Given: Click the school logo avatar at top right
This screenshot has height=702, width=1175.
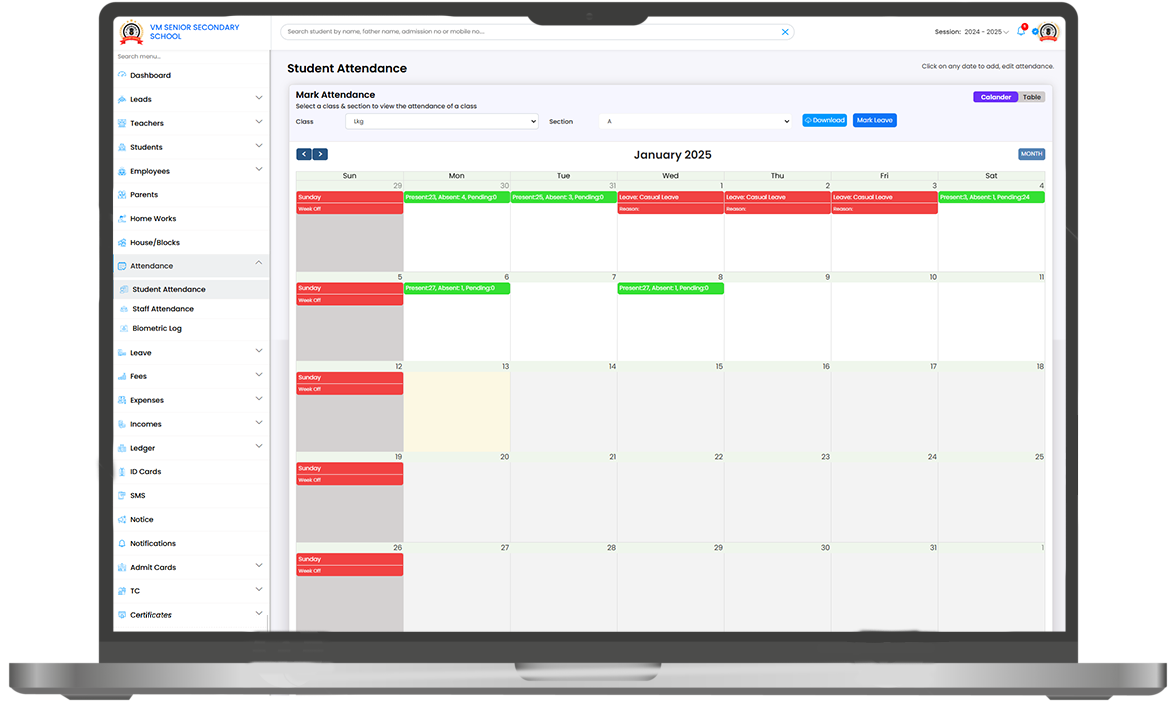Looking at the screenshot, I should 1046,31.
